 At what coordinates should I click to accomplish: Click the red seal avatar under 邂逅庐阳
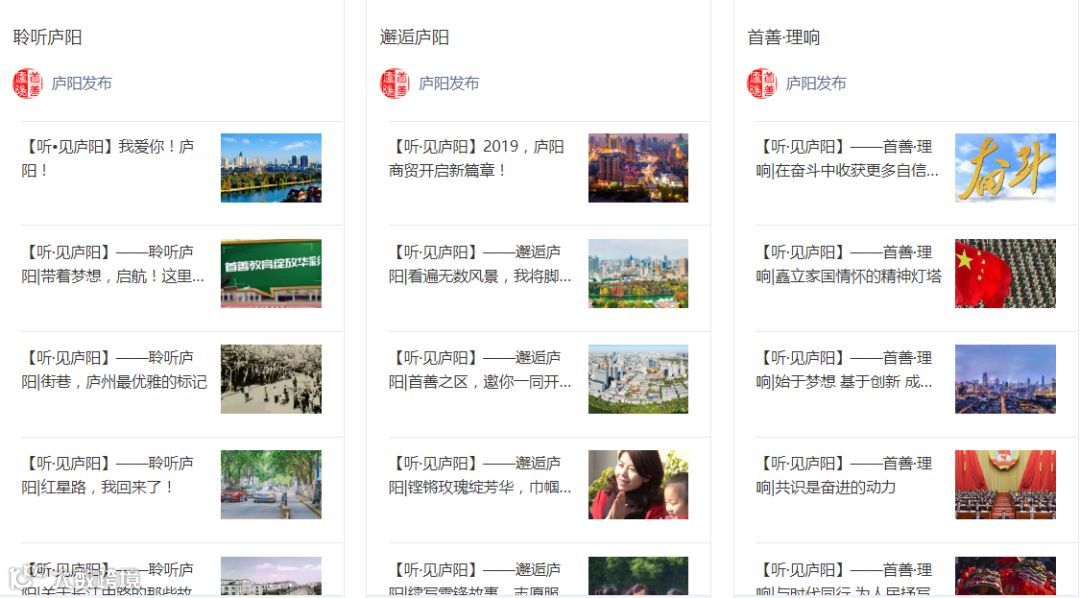coord(395,83)
